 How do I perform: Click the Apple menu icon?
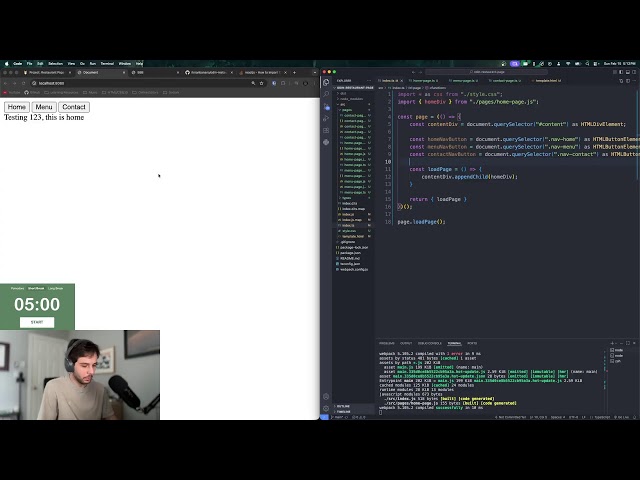[x=7, y=64]
